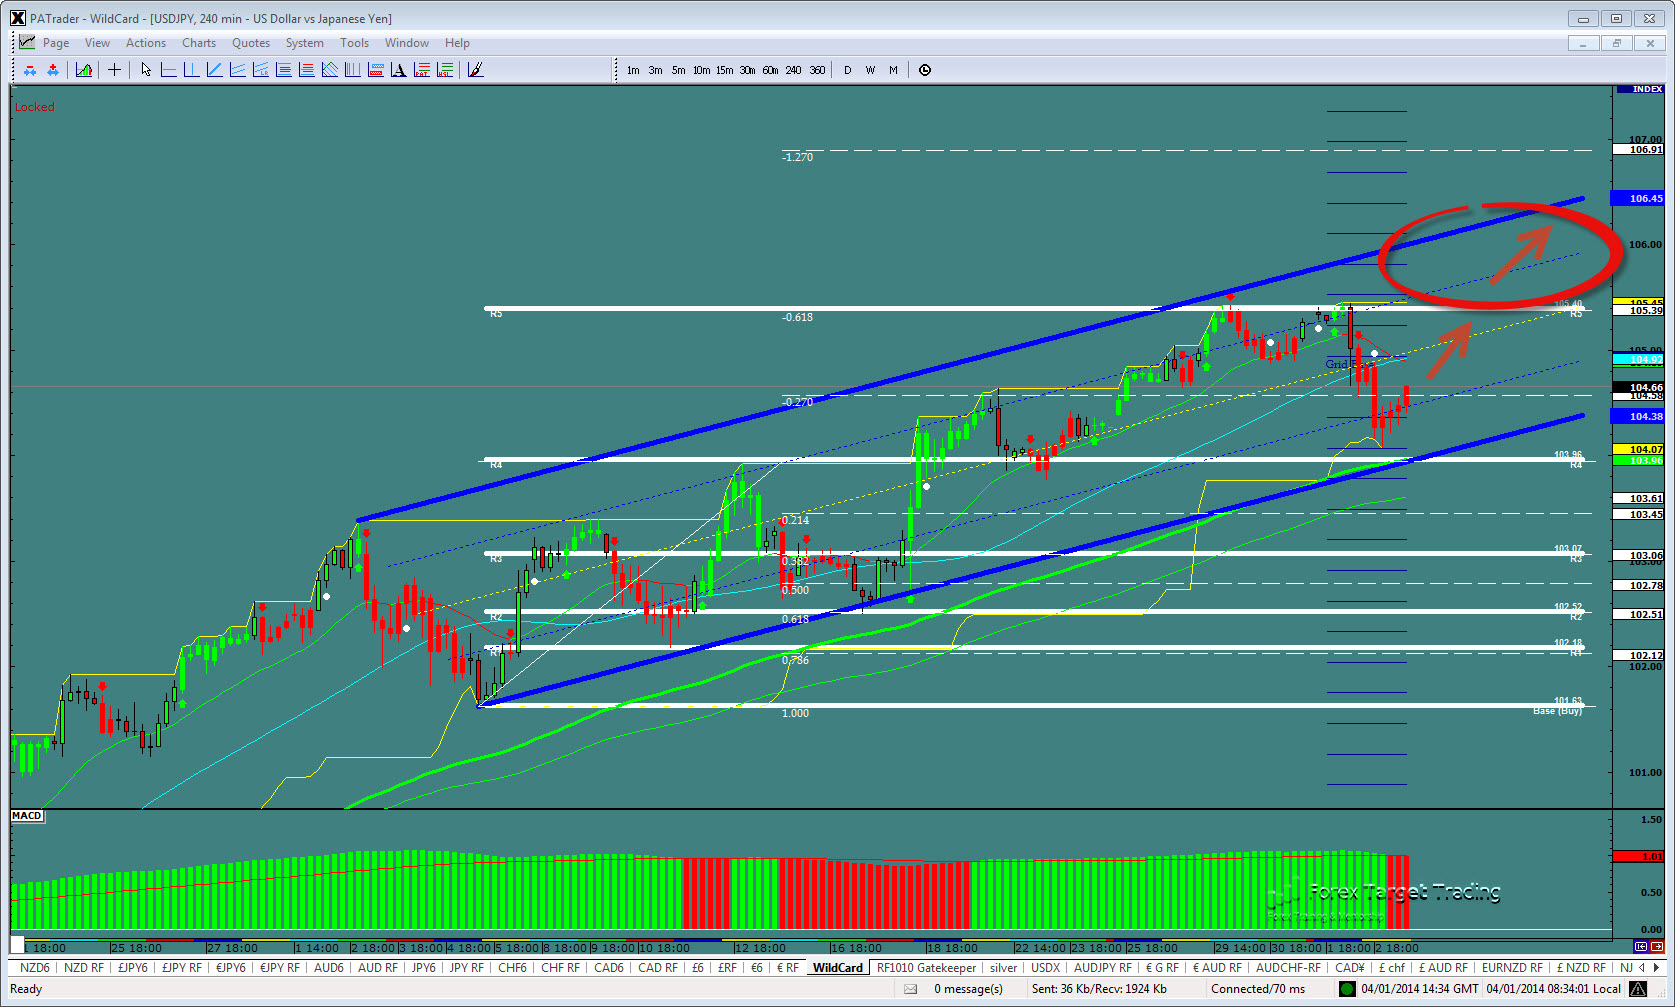Open the View menu
The image size is (1675, 1007).
(98, 43)
